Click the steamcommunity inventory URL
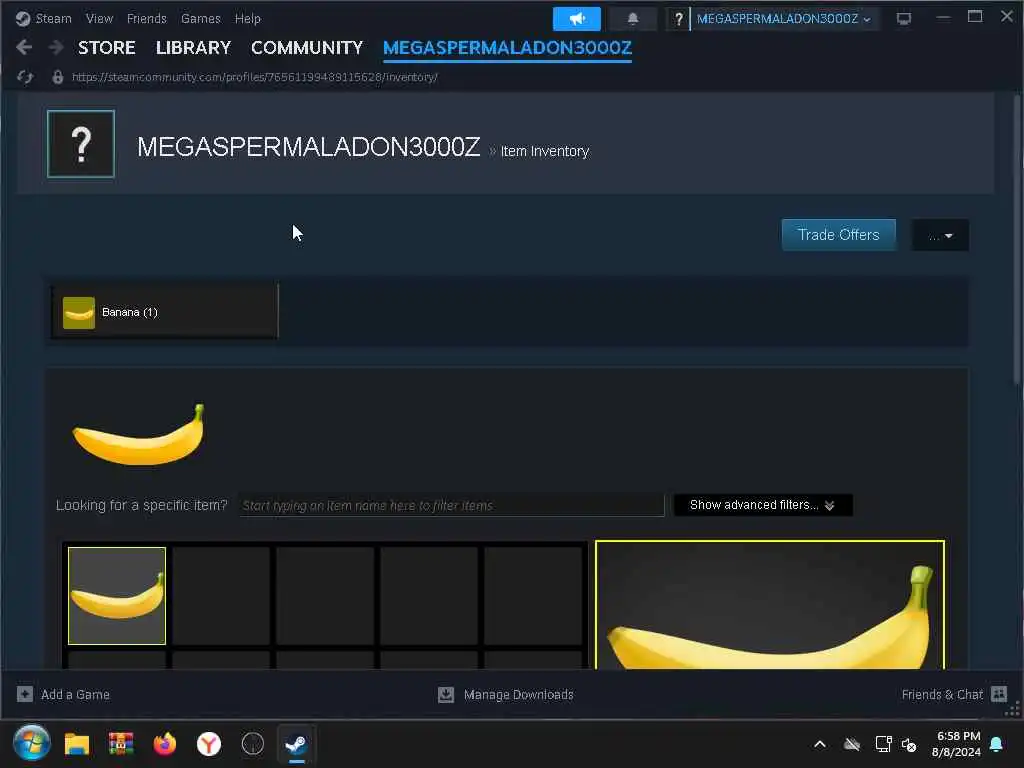The image size is (1024, 768). pyautogui.click(x=255, y=77)
